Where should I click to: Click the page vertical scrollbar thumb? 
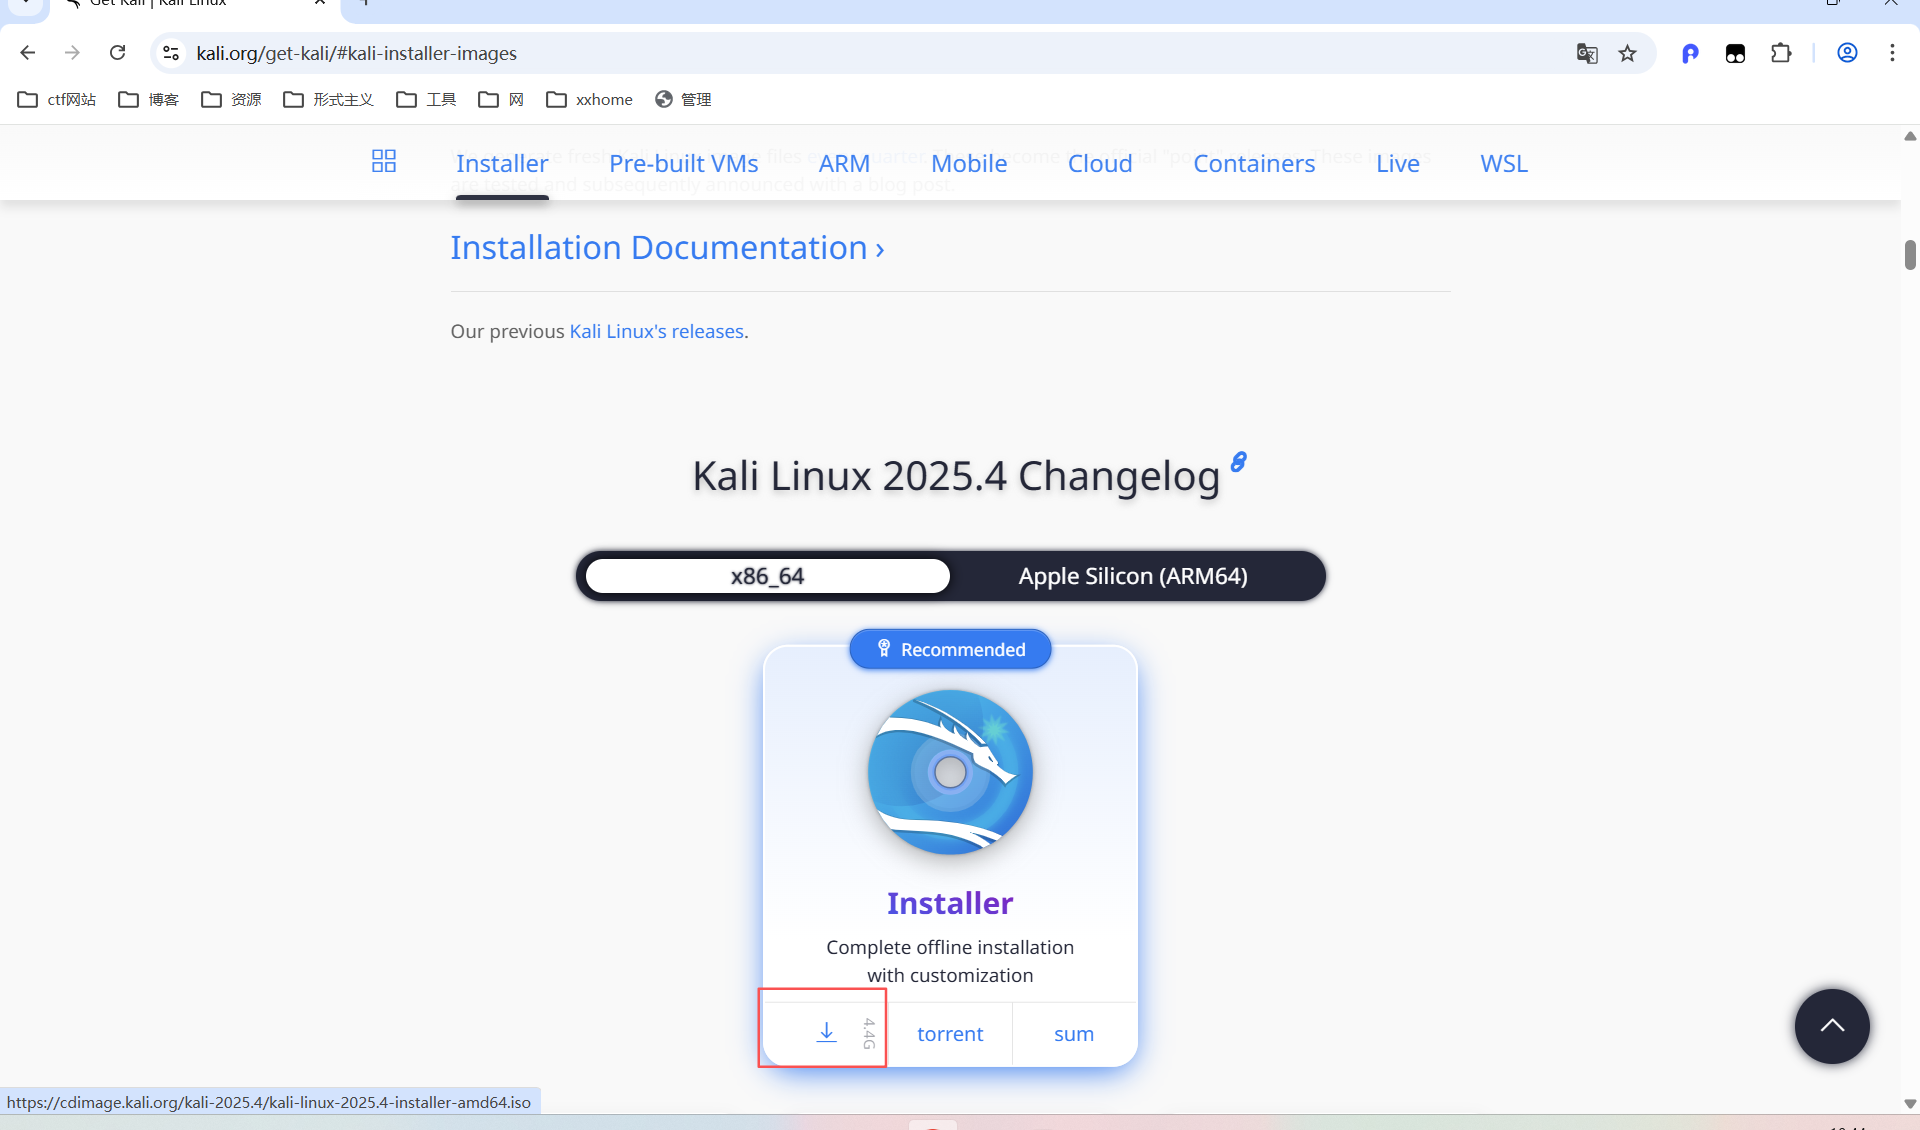click(x=1910, y=255)
